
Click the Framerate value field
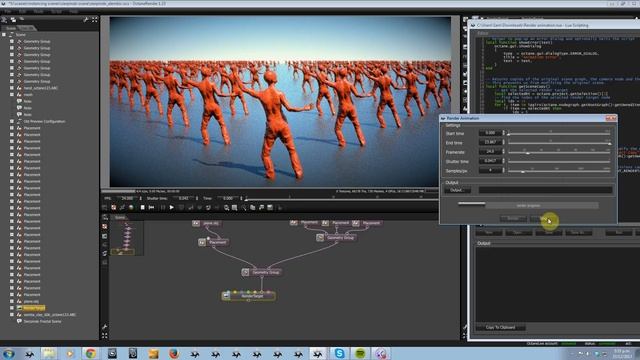pyautogui.click(x=490, y=152)
